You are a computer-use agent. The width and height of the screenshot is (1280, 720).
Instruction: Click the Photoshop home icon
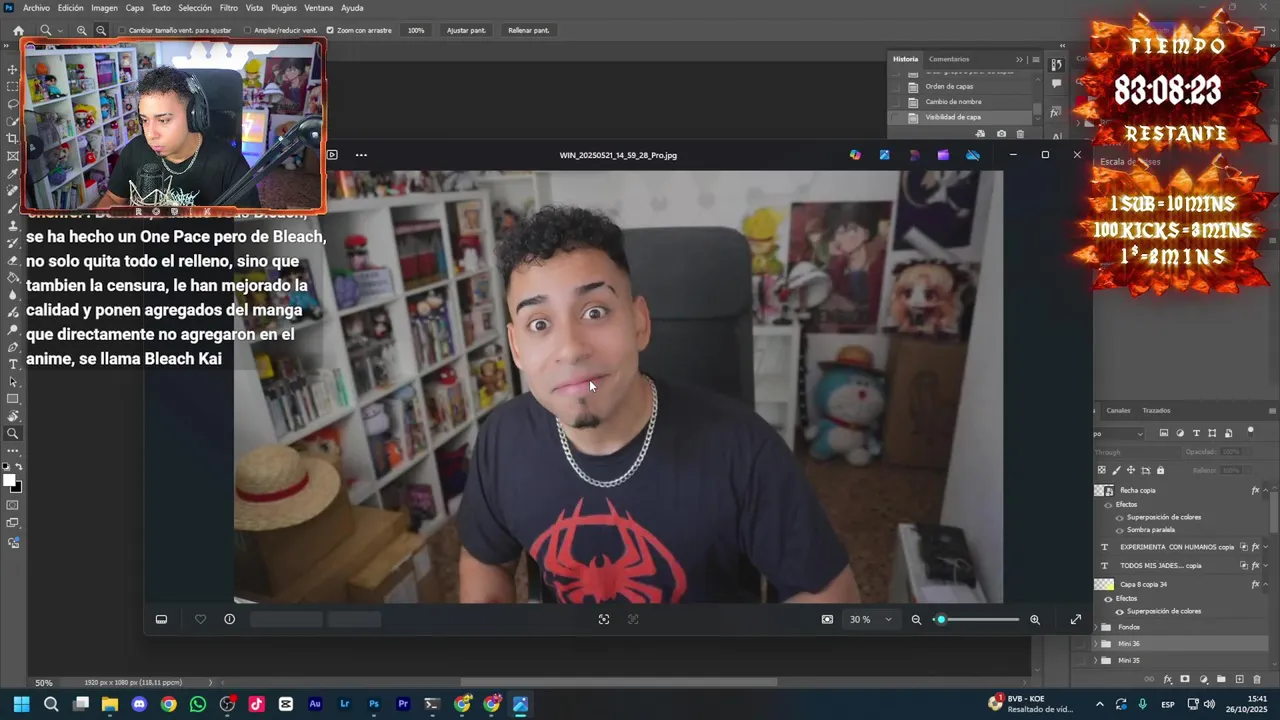(18, 30)
